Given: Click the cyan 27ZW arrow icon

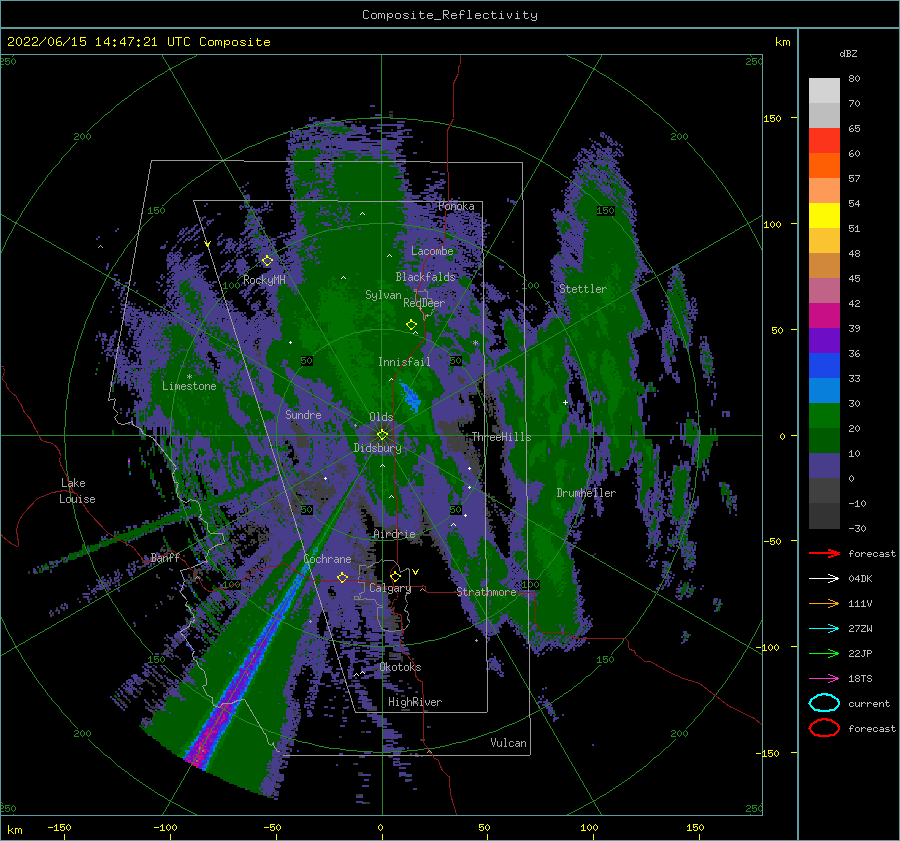Looking at the screenshot, I should [x=824, y=629].
